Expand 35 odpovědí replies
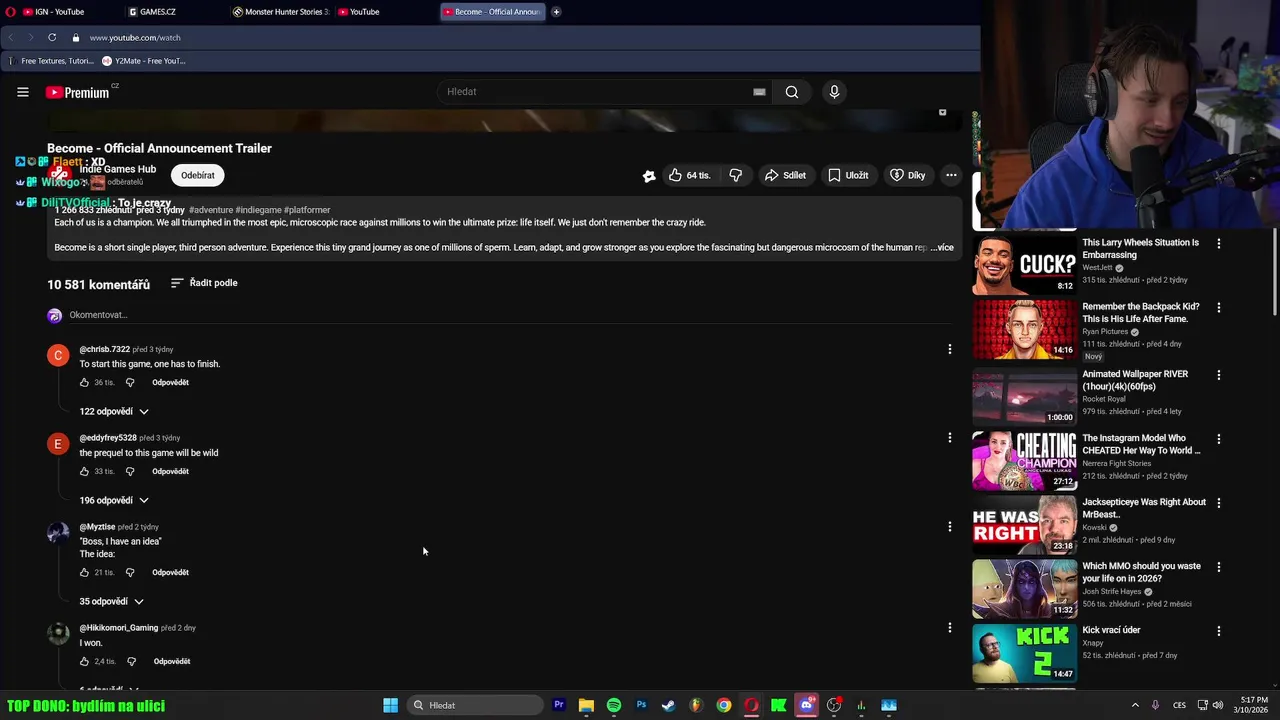The height and width of the screenshot is (720, 1280). pyautogui.click(x=112, y=601)
